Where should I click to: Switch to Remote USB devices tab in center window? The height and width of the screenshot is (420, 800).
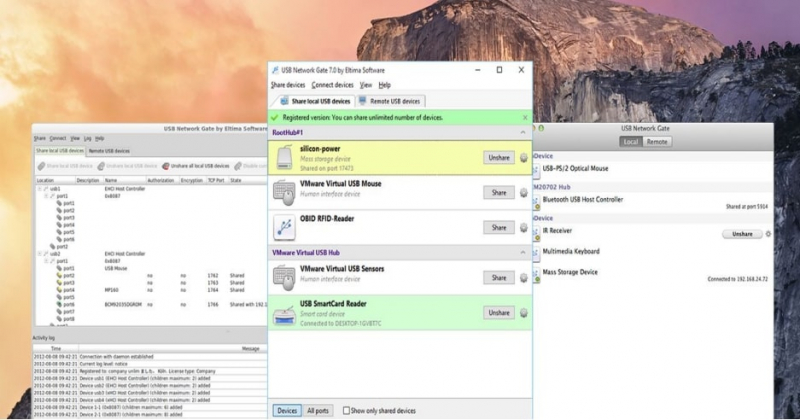[390, 101]
